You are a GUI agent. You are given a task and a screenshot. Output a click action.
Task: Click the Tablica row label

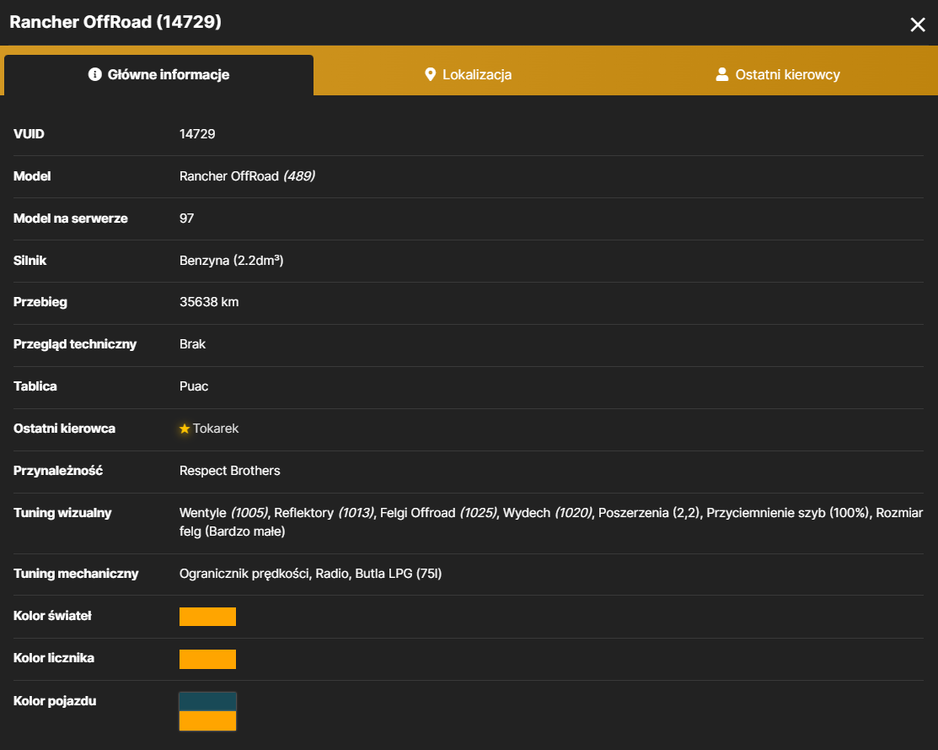click(x=35, y=386)
